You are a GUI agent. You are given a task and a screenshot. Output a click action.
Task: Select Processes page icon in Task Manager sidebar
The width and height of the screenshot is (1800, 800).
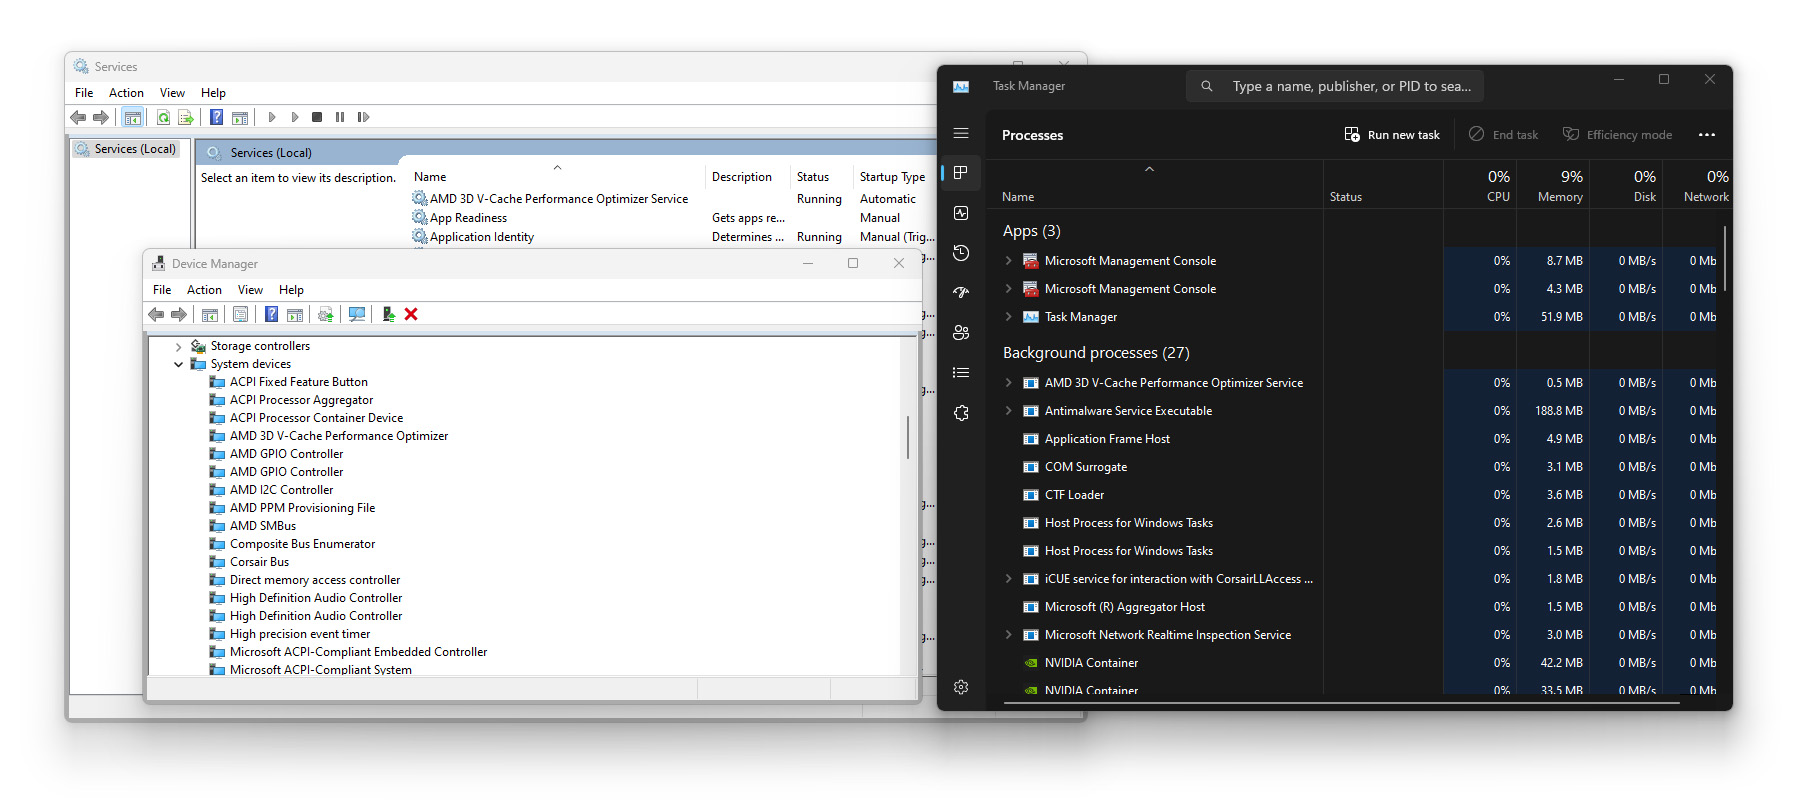coord(961,172)
